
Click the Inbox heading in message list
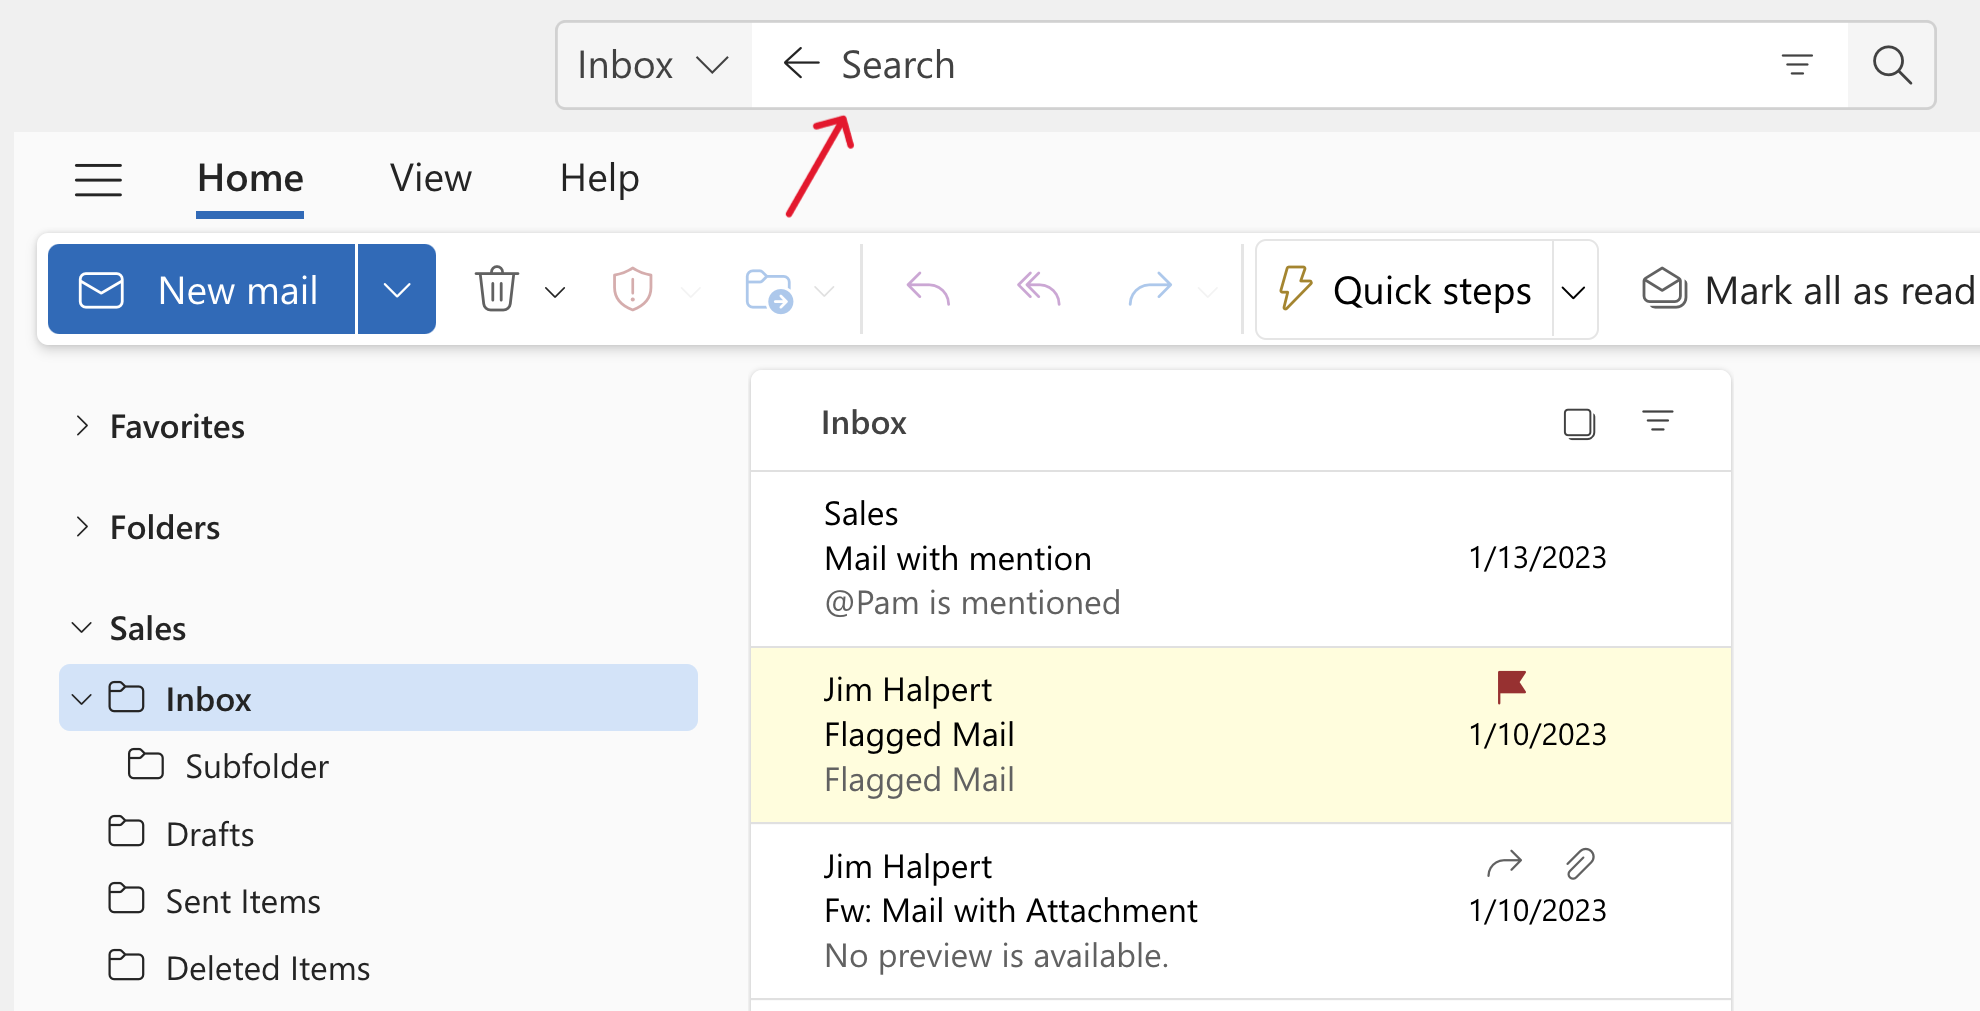click(863, 423)
